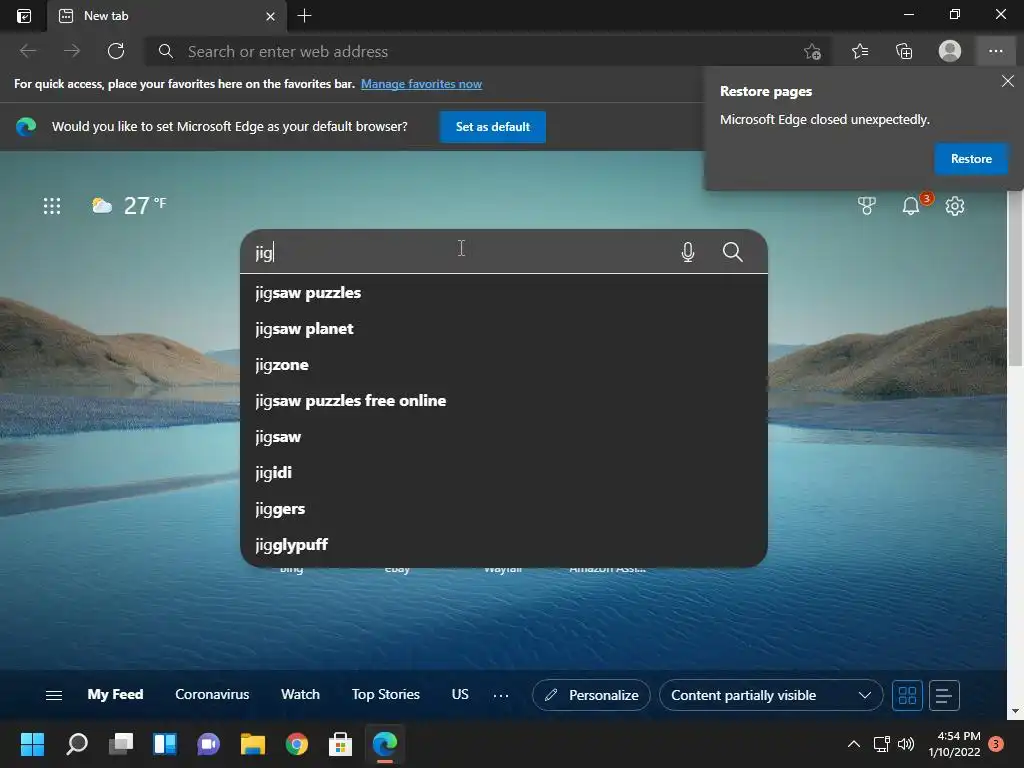Switch to the Coronavirus tab
Screen dimensions: 1024x768
point(212,694)
